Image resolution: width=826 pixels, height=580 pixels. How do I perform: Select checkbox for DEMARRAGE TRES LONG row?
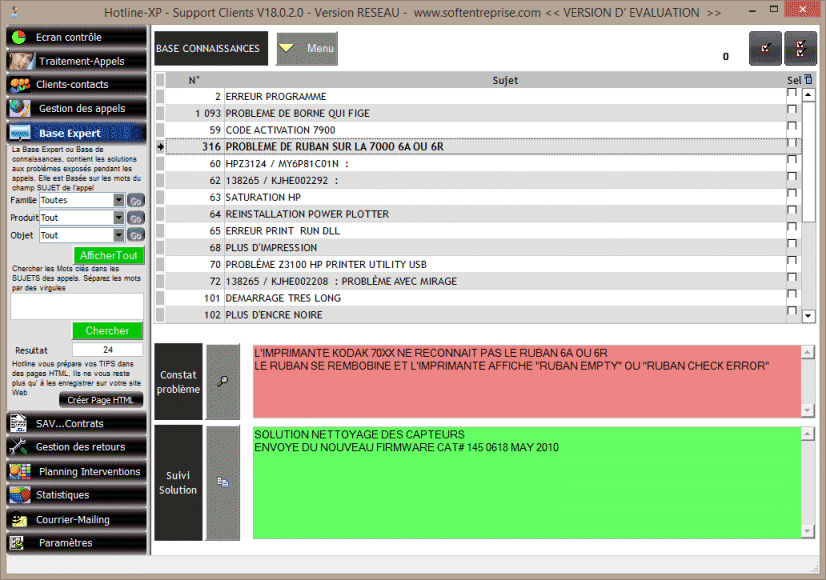(x=792, y=298)
